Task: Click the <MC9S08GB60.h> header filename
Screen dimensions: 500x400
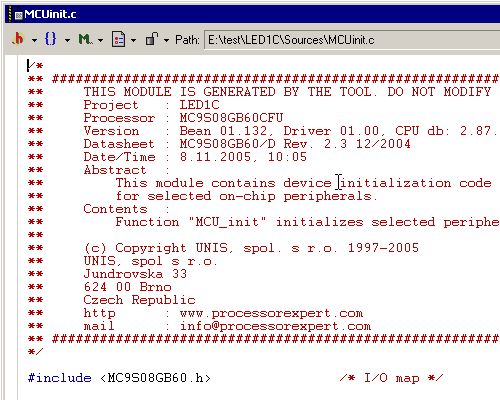Action: tap(156, 378)
